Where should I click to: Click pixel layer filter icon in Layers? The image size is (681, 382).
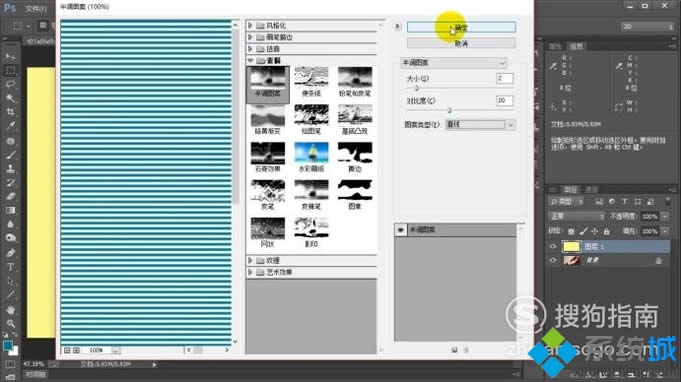coord(599,201)
